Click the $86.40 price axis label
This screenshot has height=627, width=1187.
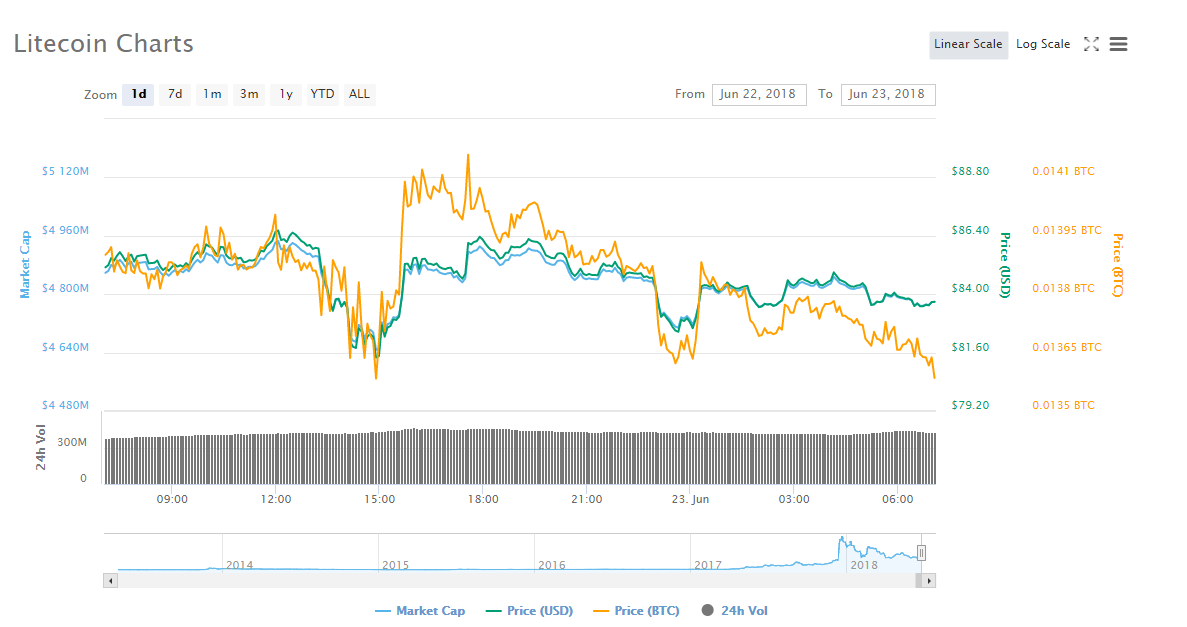tap(970, 230)
